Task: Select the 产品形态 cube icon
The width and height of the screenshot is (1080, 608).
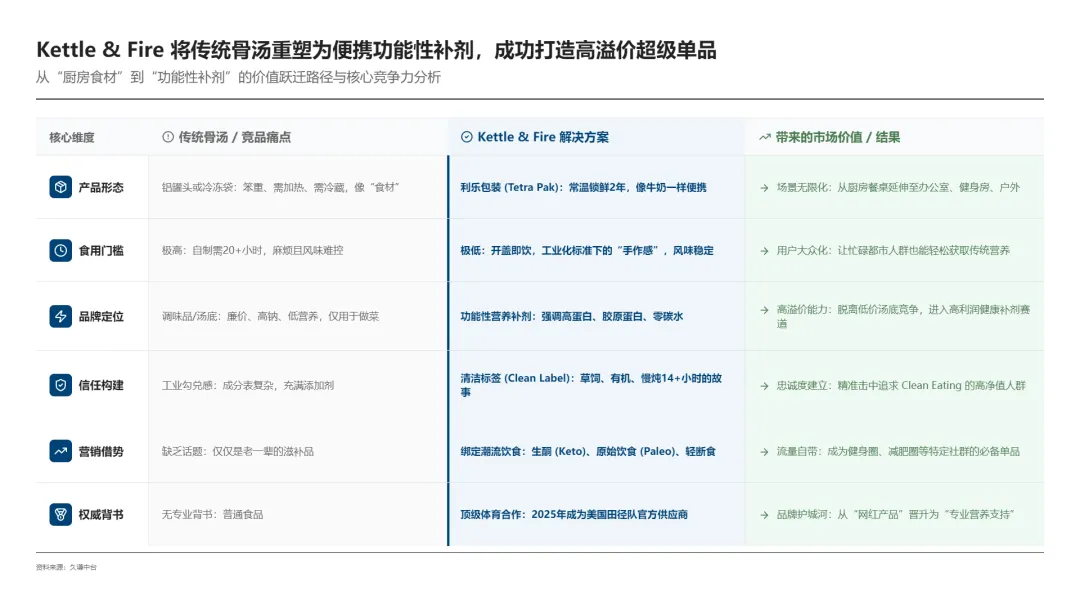Action: tap(60, 187)
